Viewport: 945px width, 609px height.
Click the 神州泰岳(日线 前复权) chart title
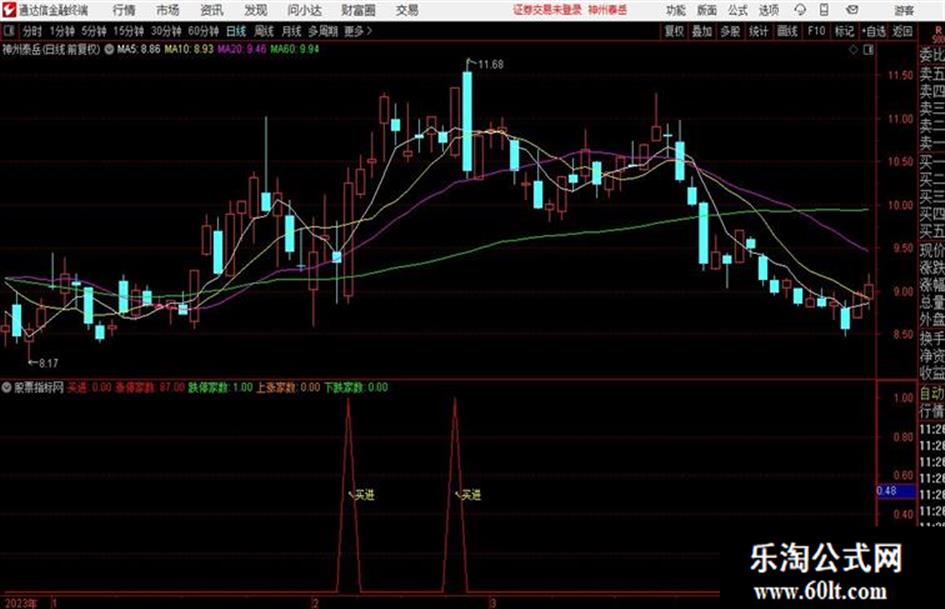pyautogui.click(x=51, y=49)
